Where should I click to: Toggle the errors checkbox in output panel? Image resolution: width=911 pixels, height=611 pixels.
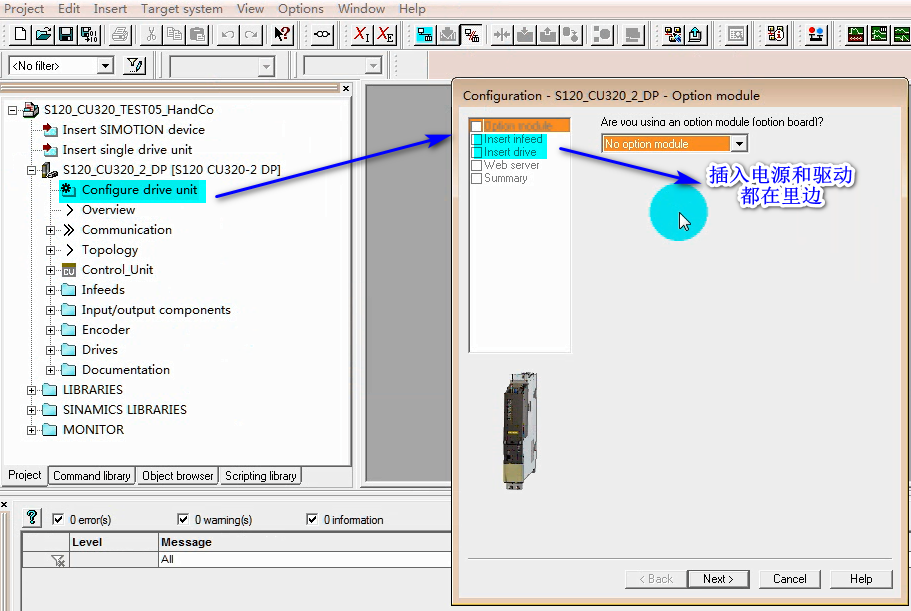58,520
